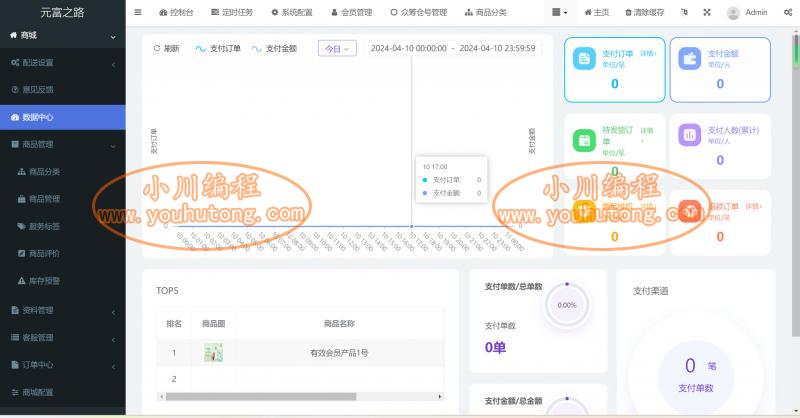This screenshot has height=418, width=800.
Task: Open 系统配置 in top navigation
Action: pos(291,12)
